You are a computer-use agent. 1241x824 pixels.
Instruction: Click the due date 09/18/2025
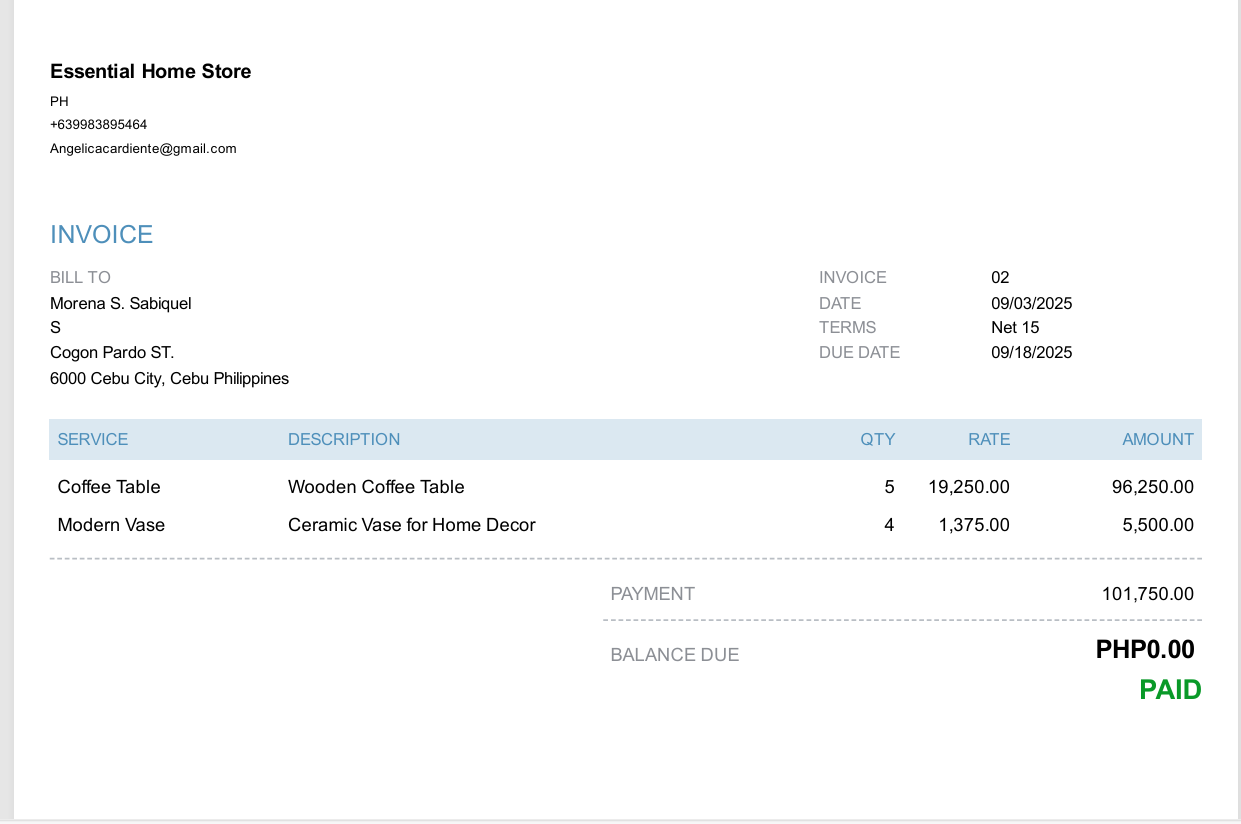(x=1031, y=352)
